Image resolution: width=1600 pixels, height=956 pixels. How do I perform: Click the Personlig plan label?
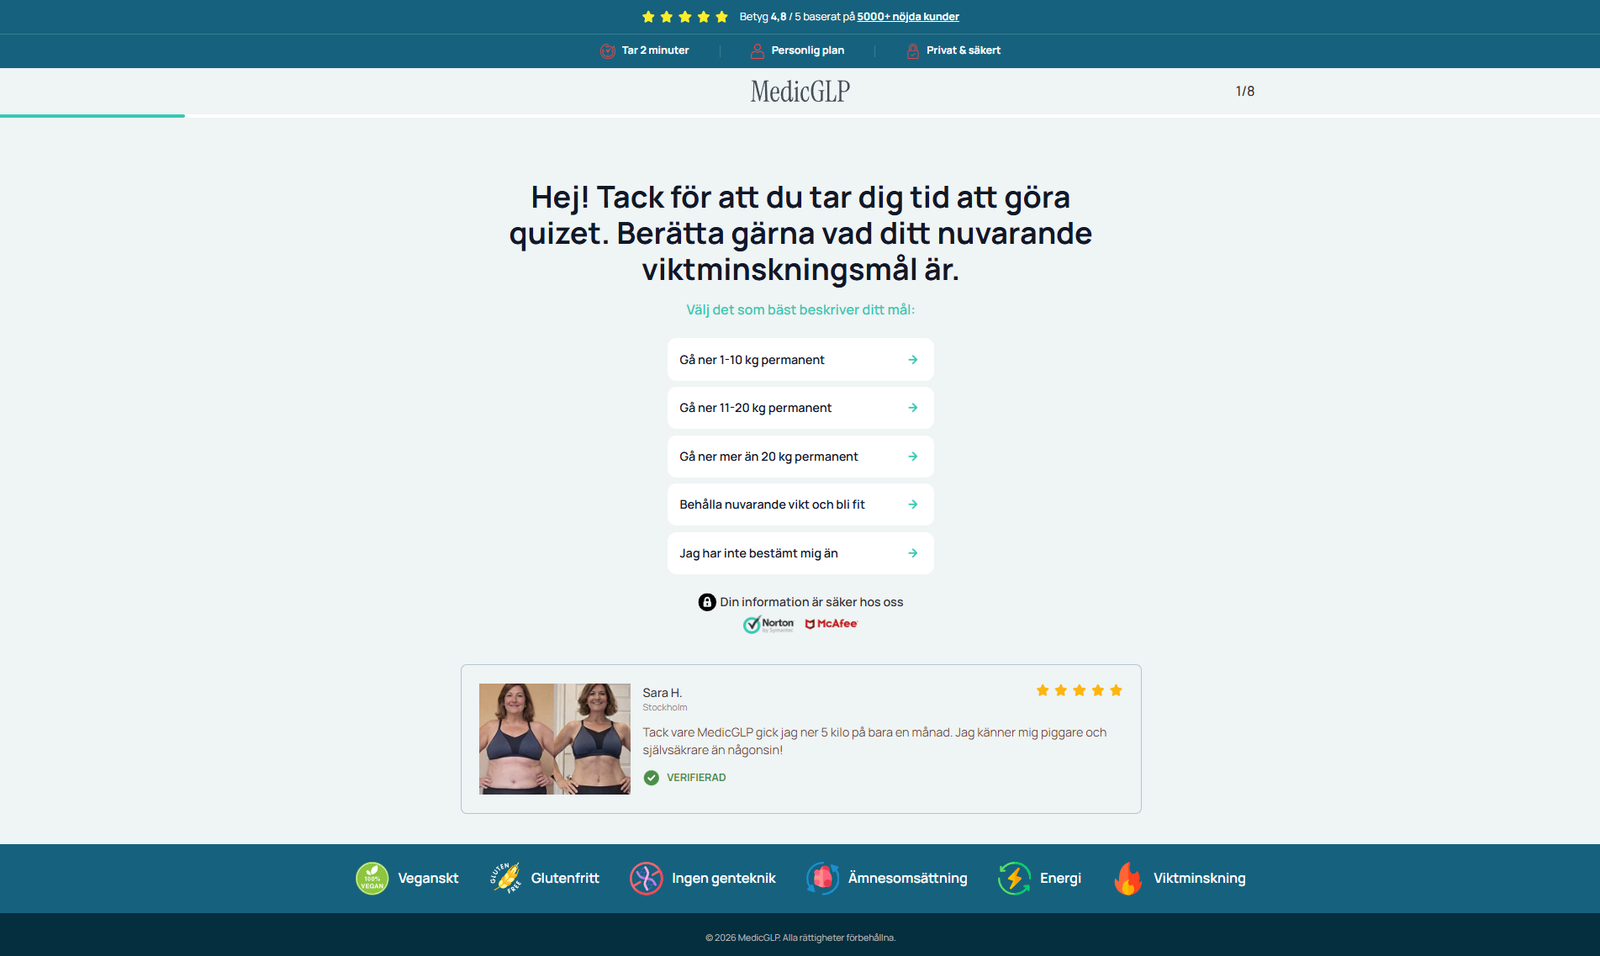808,51
